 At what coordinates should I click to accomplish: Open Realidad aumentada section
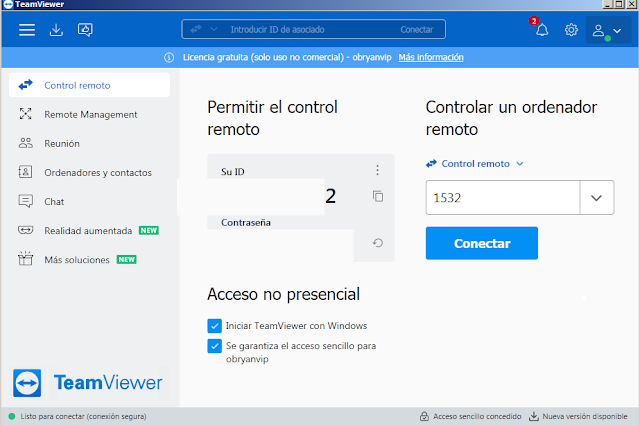[89, 231]
